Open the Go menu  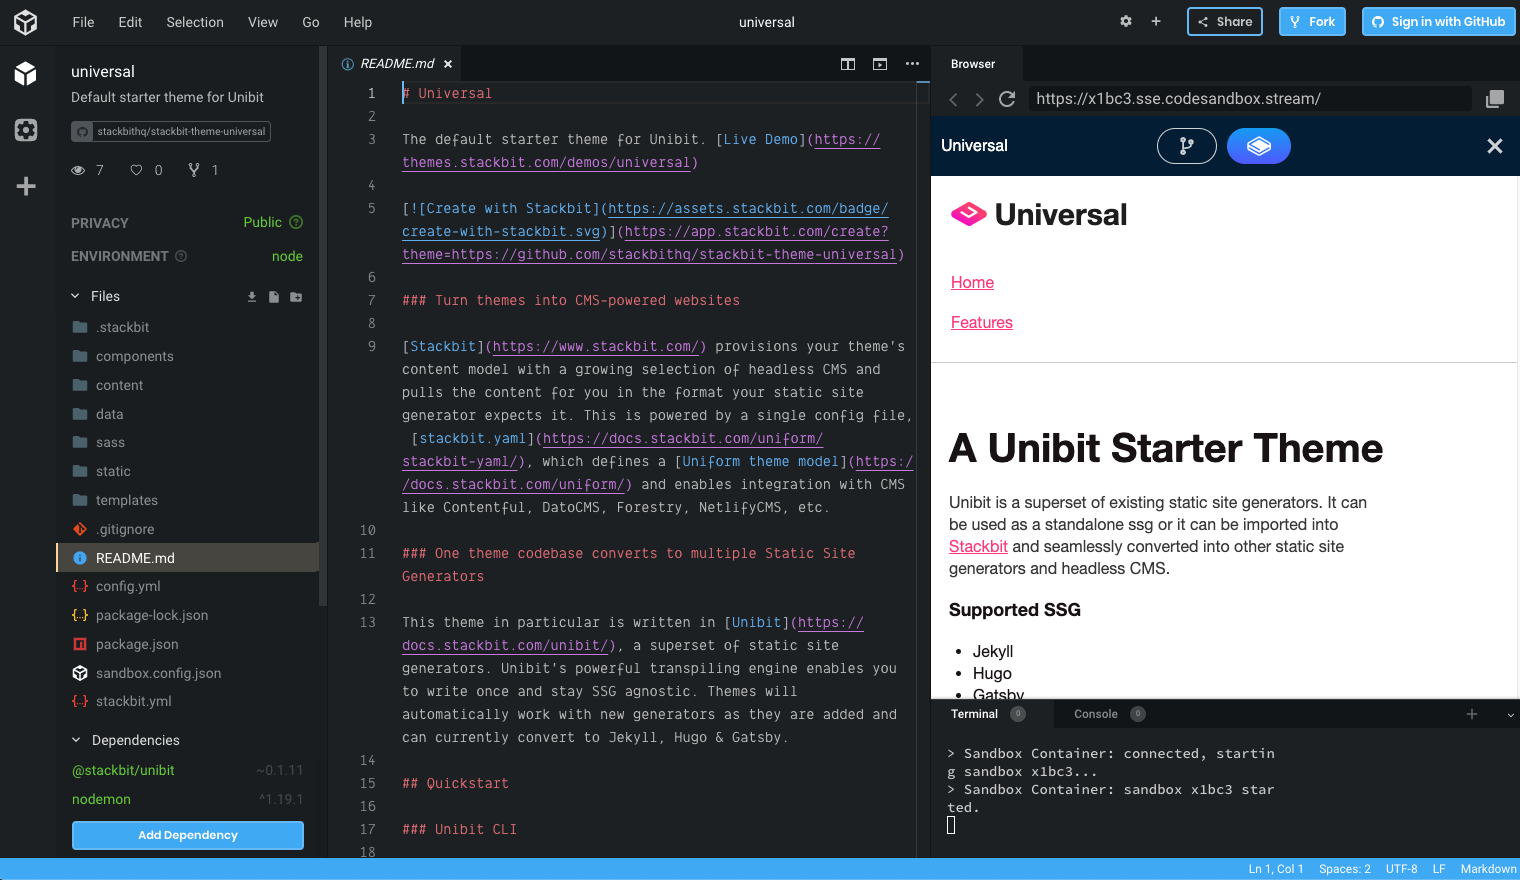(311, 22)
